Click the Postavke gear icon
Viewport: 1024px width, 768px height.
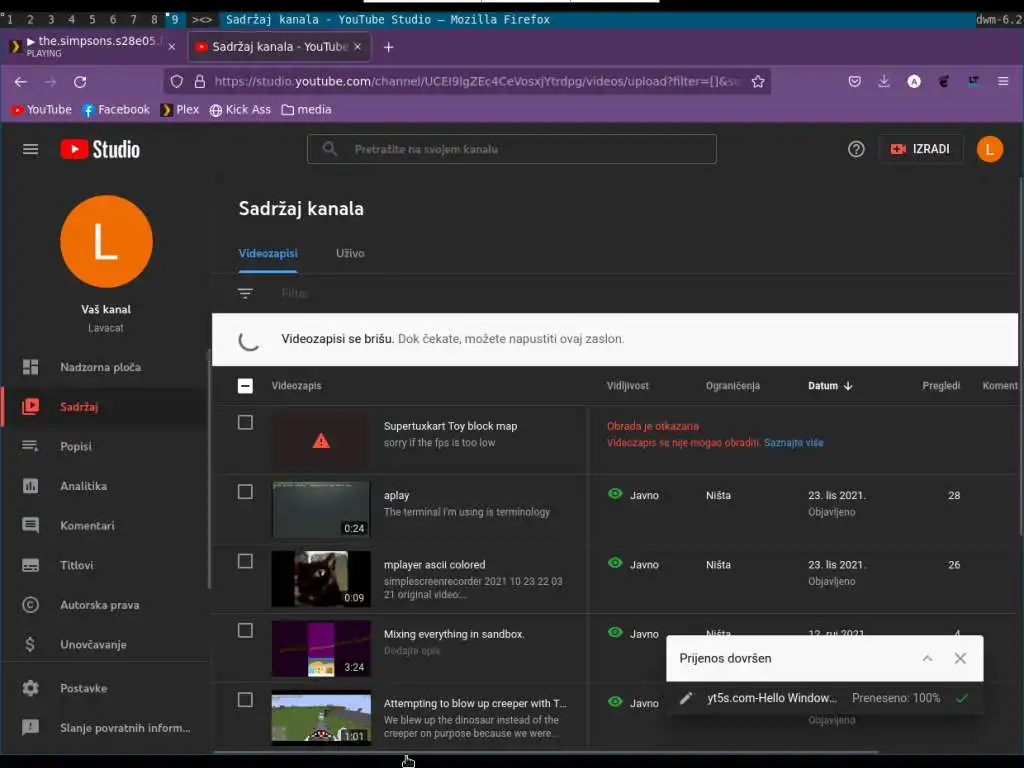click(30, 688)
